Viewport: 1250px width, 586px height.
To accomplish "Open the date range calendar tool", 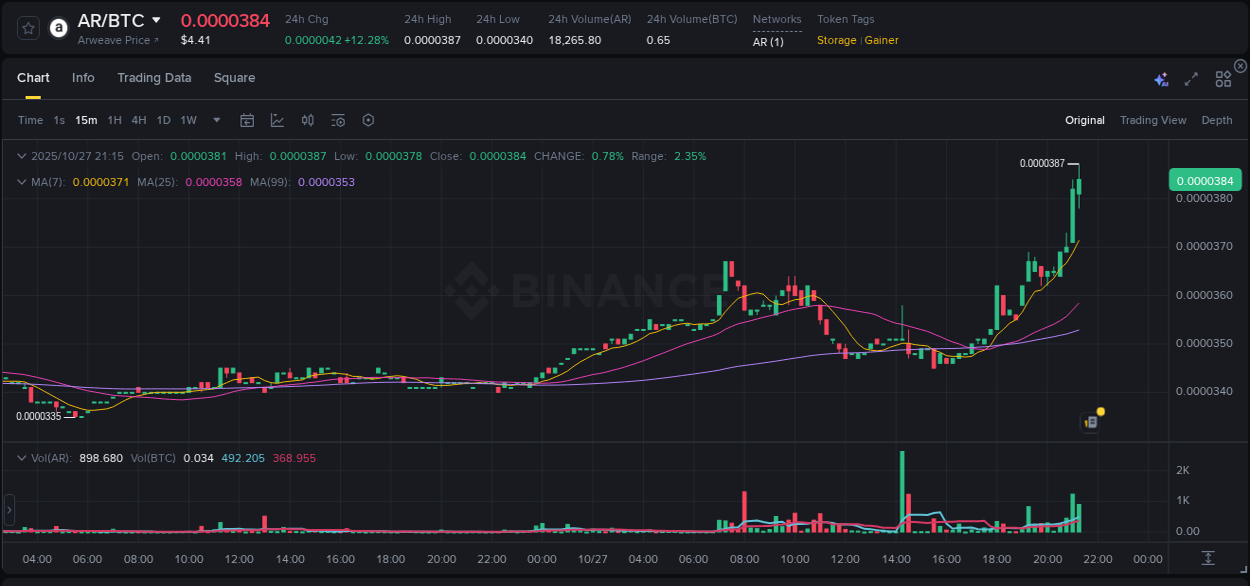I will click(x=247, y=120).
